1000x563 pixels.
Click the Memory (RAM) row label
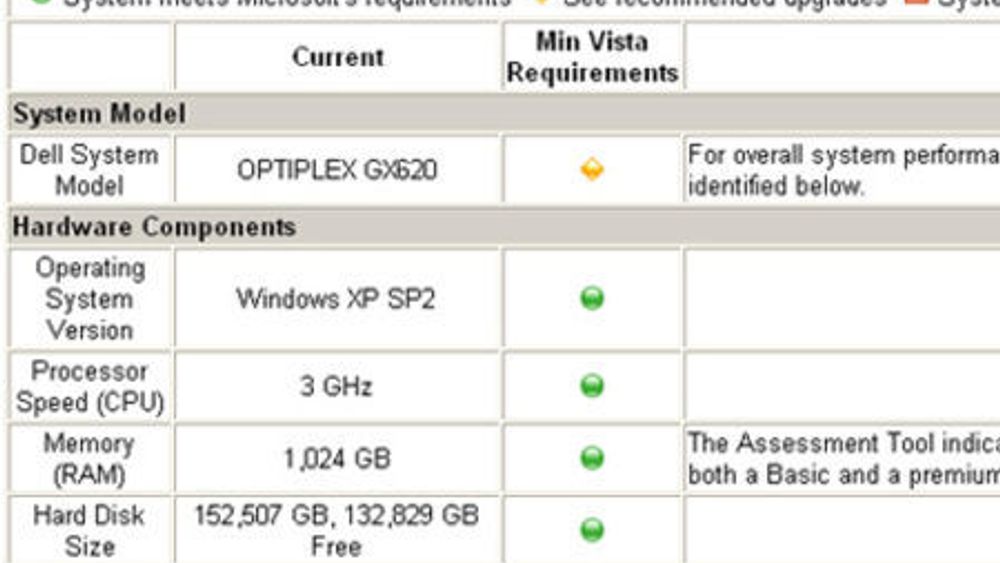(89, 458)
